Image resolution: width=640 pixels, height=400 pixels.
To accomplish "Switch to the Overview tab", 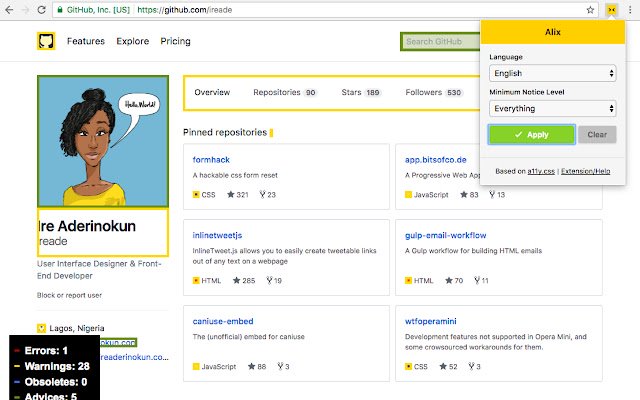I will pos(212,92).
